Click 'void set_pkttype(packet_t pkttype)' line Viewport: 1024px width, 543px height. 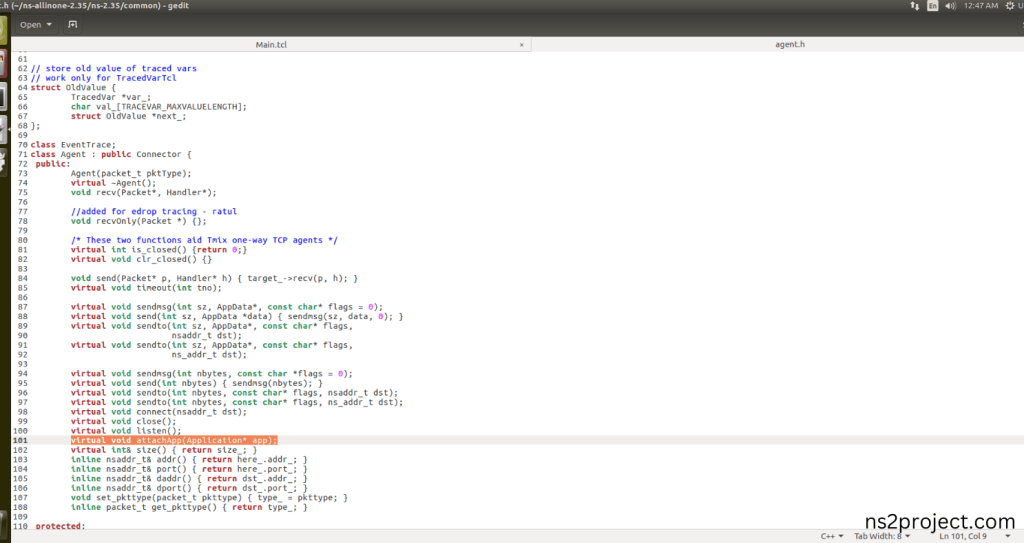click(x=209, y=498)
